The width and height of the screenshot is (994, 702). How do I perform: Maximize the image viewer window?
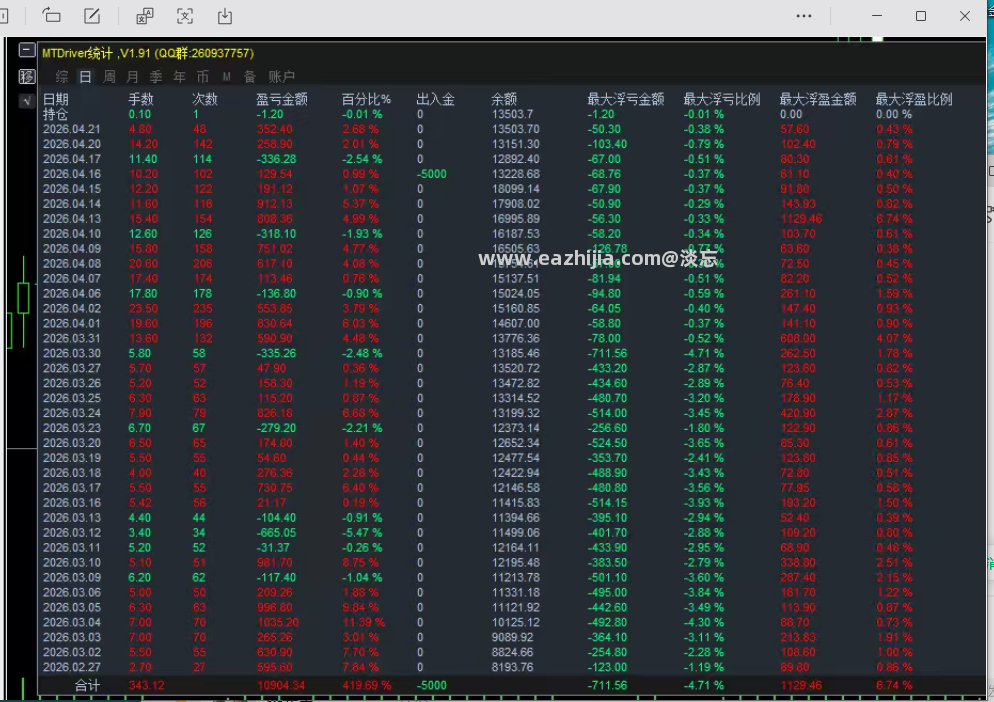coord(921,16)
